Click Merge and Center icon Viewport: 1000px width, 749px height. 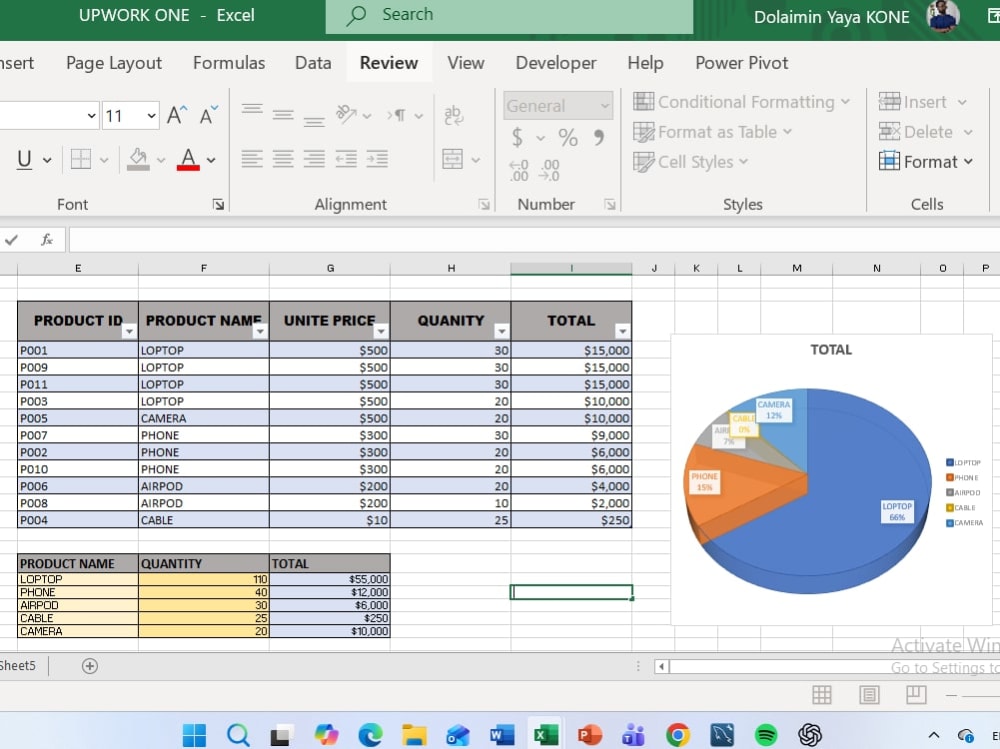pyautogui.click(x=452, y=159)
